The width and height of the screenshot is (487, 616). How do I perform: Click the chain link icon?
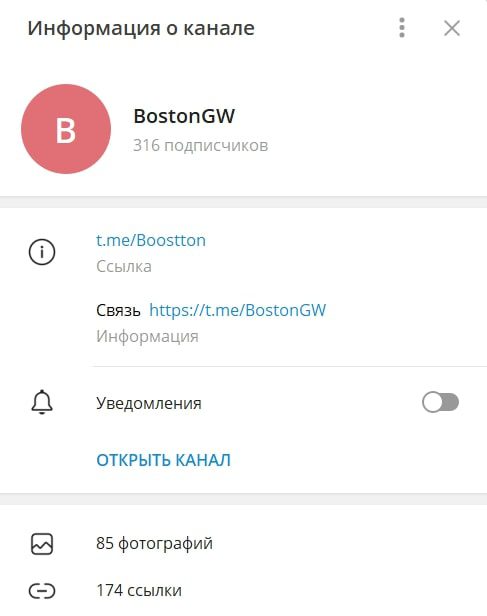[42, 591]
